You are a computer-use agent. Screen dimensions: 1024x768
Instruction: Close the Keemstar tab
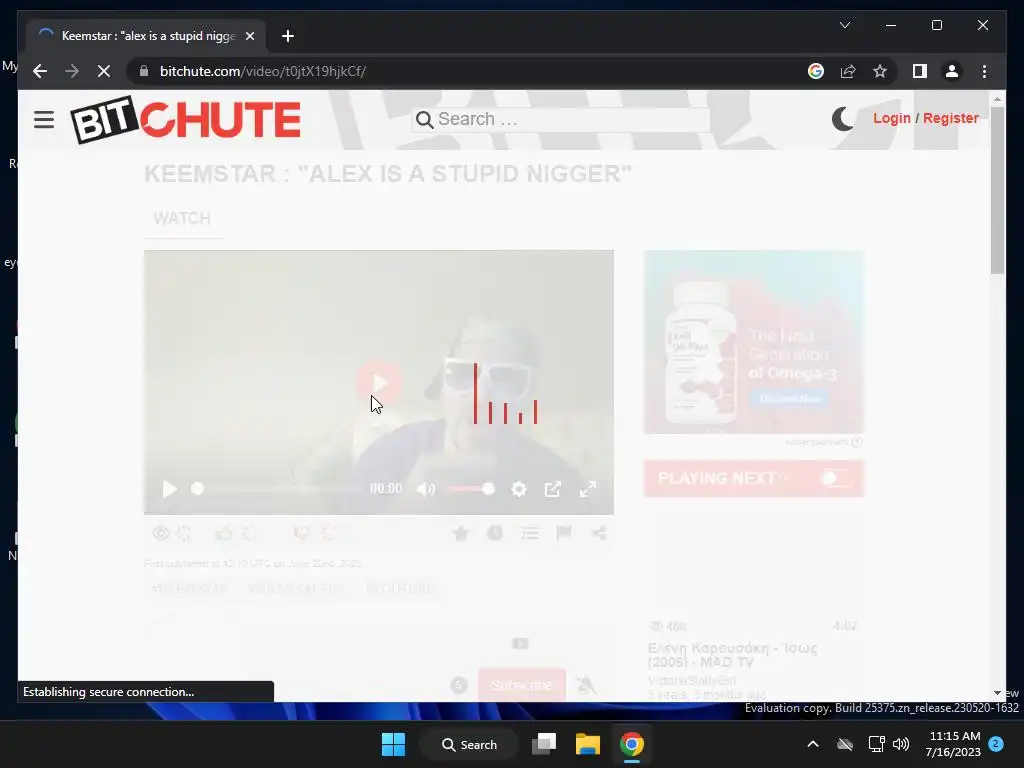pyautogui.click(x=249, y=36)
